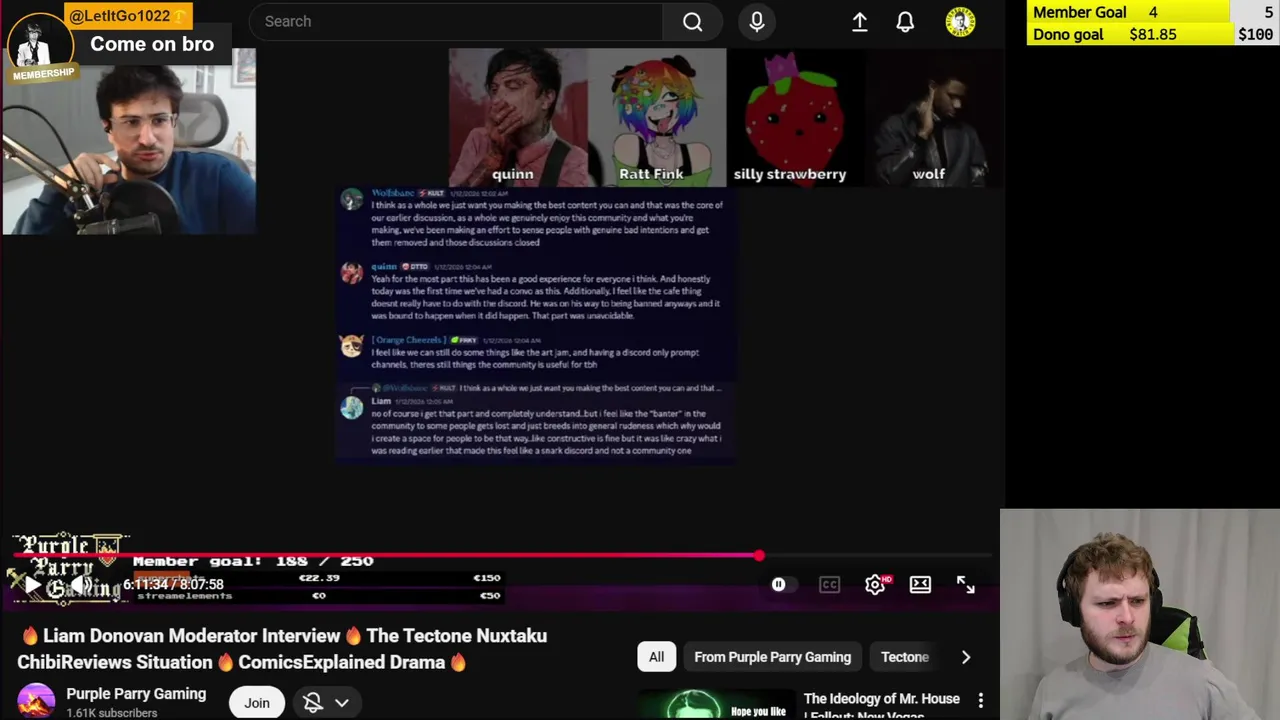Click the wolf participant portrait

(933, 117)
